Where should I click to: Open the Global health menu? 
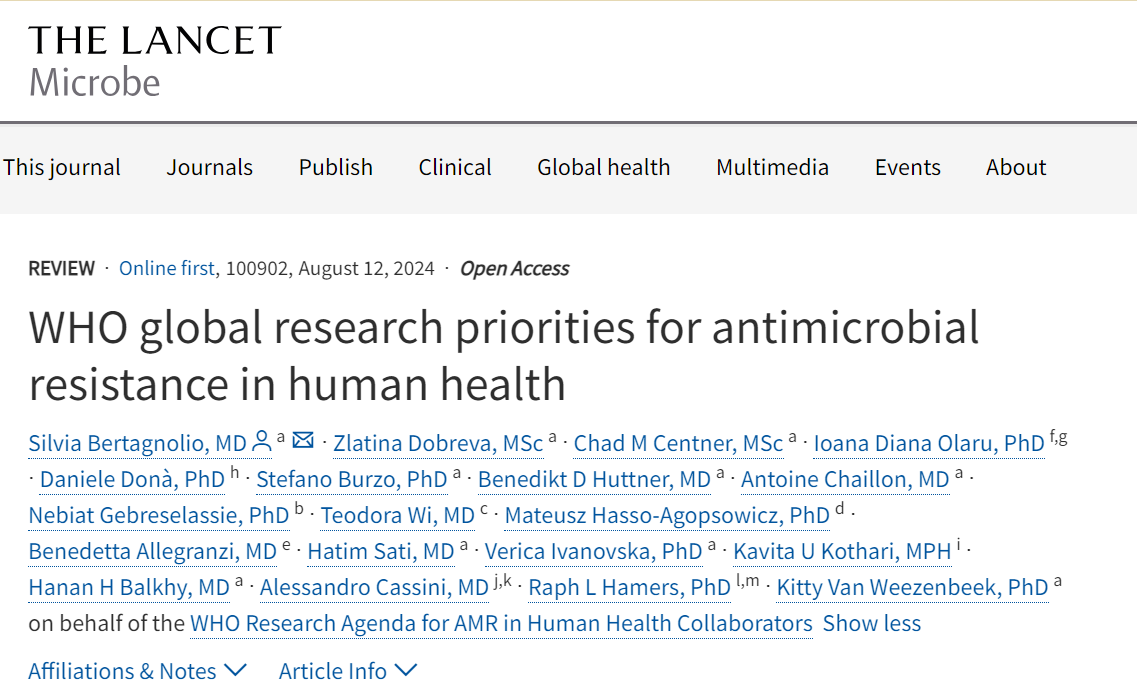[603, 168]
